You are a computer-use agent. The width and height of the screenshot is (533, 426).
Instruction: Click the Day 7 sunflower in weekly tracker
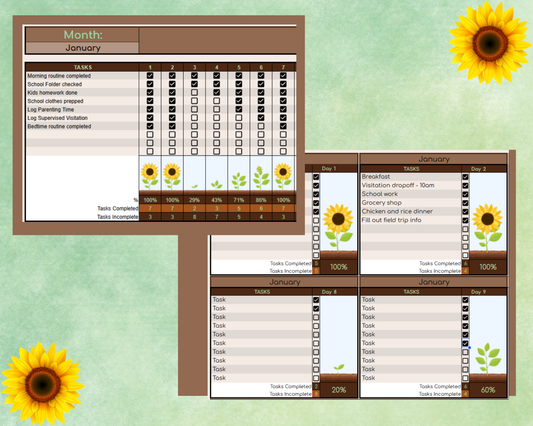point(283,176)
